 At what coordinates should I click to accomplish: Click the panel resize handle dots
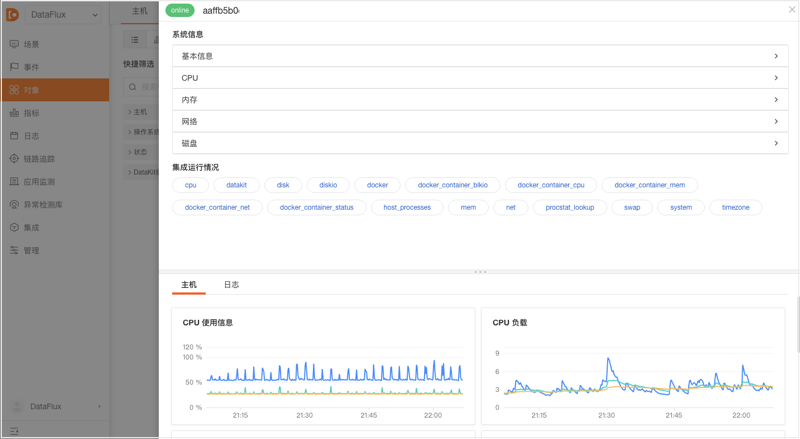click(480, 272)
